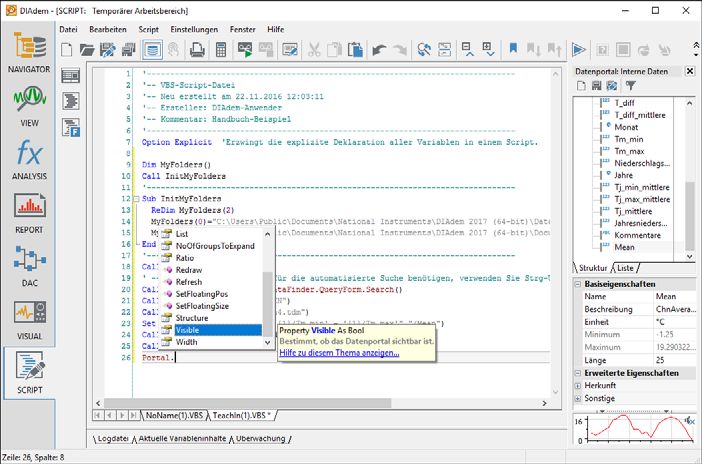
Task: Click 'Hilfe zu diesem Thema anzeigen' link
Action: (x=339, y=353)
